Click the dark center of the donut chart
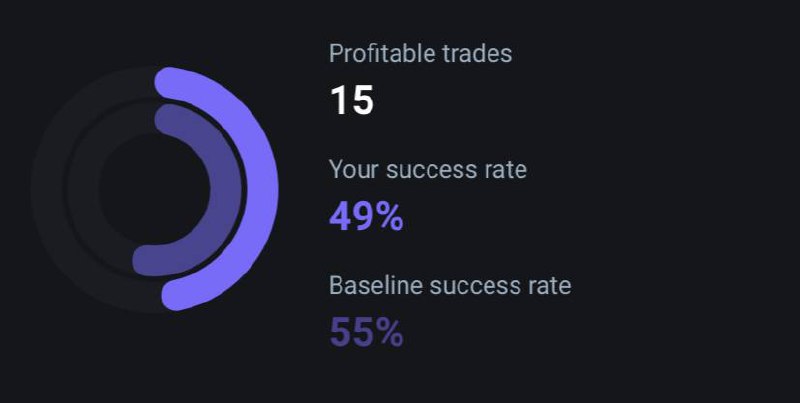 tap(153, 189)
